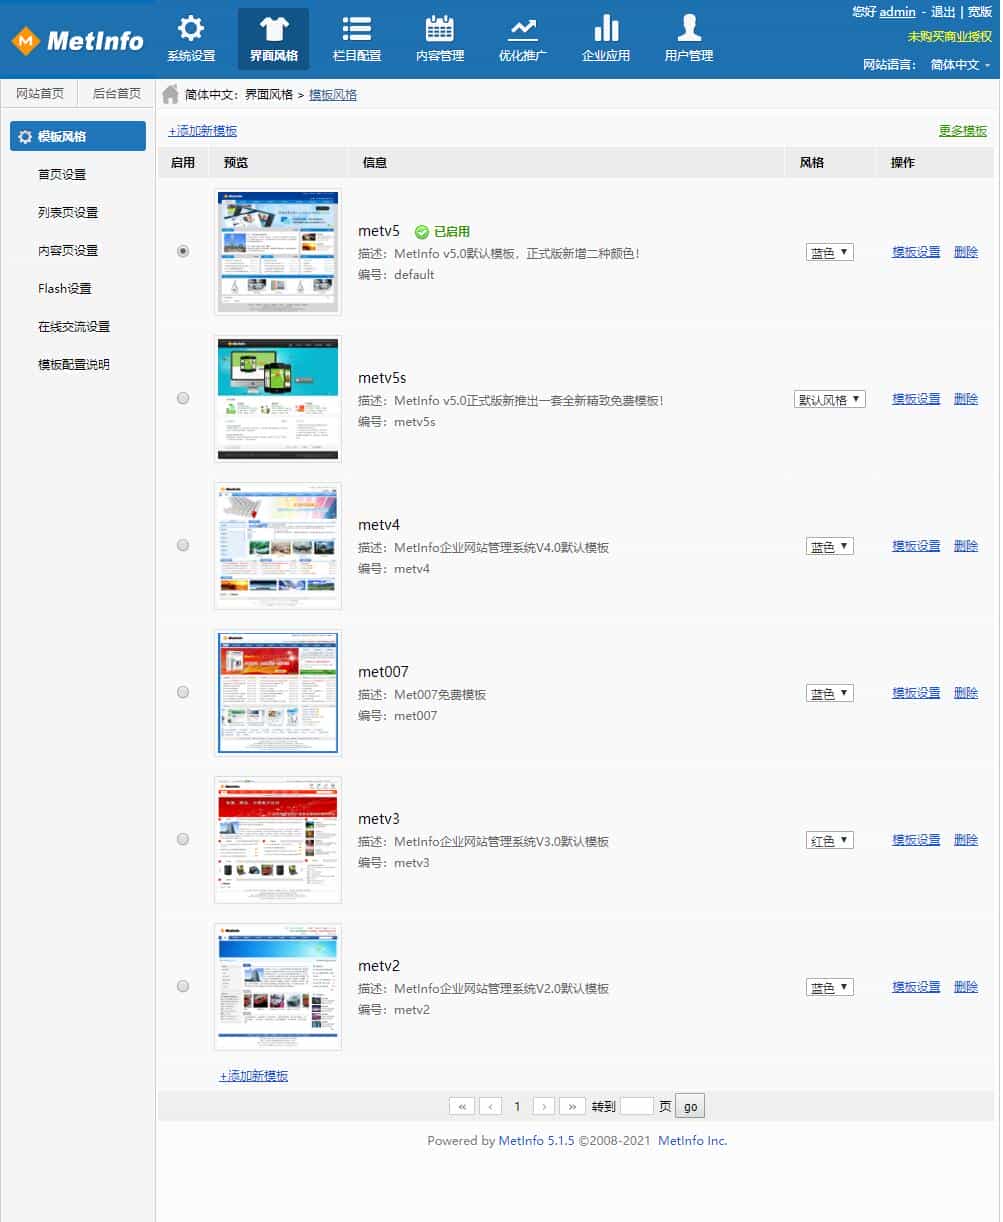Delete the metv5s template
The image size is (1003, 1222).
coord(966,399)
